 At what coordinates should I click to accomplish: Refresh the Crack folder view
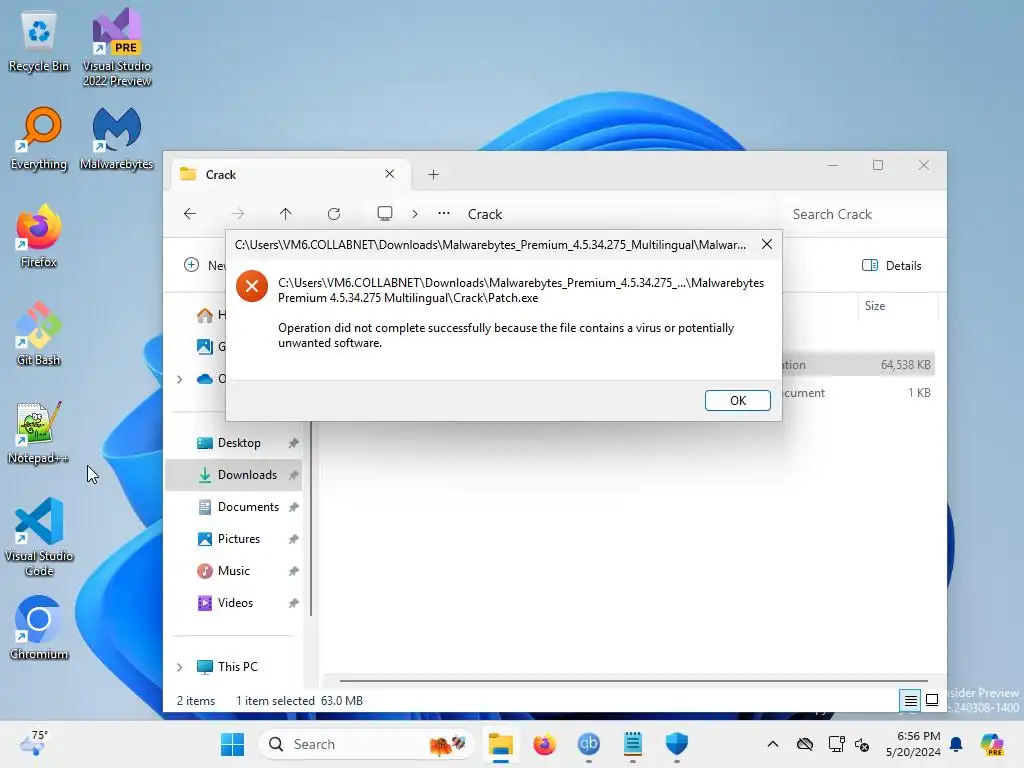click(x=334, y=214)
